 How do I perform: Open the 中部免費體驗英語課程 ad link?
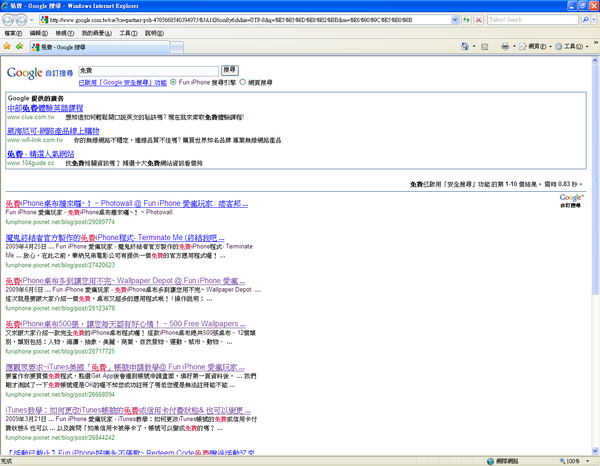click(45, 108)
